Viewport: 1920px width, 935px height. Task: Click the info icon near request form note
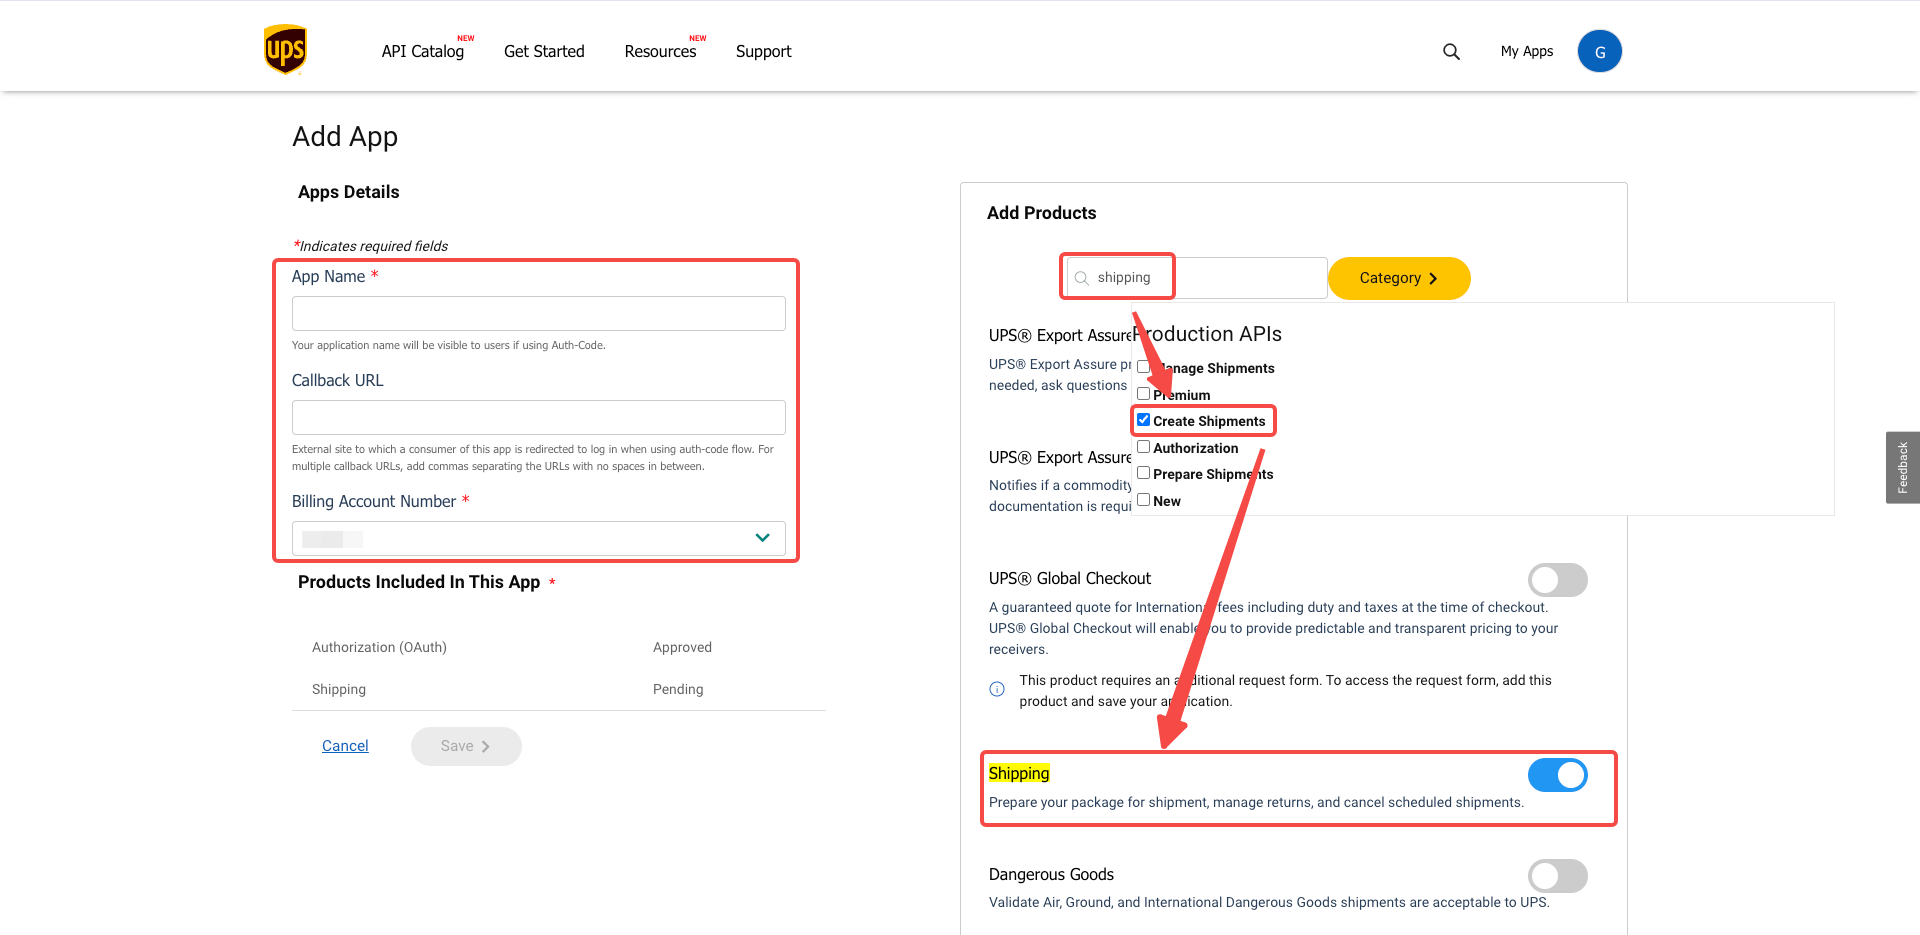click(x=997, y=689)
